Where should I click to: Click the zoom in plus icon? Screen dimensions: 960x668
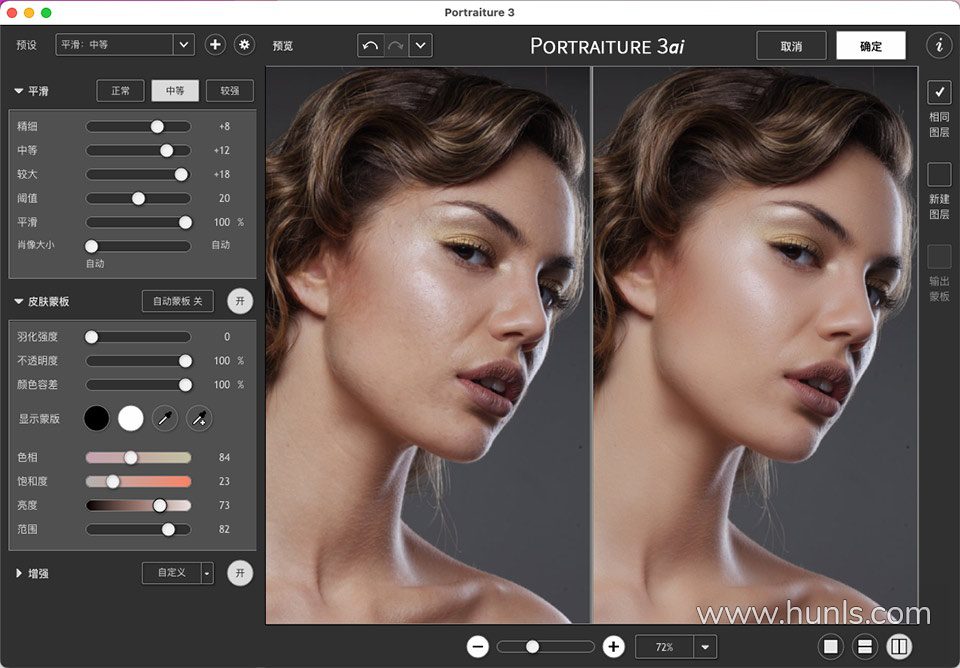pos(614,647)
